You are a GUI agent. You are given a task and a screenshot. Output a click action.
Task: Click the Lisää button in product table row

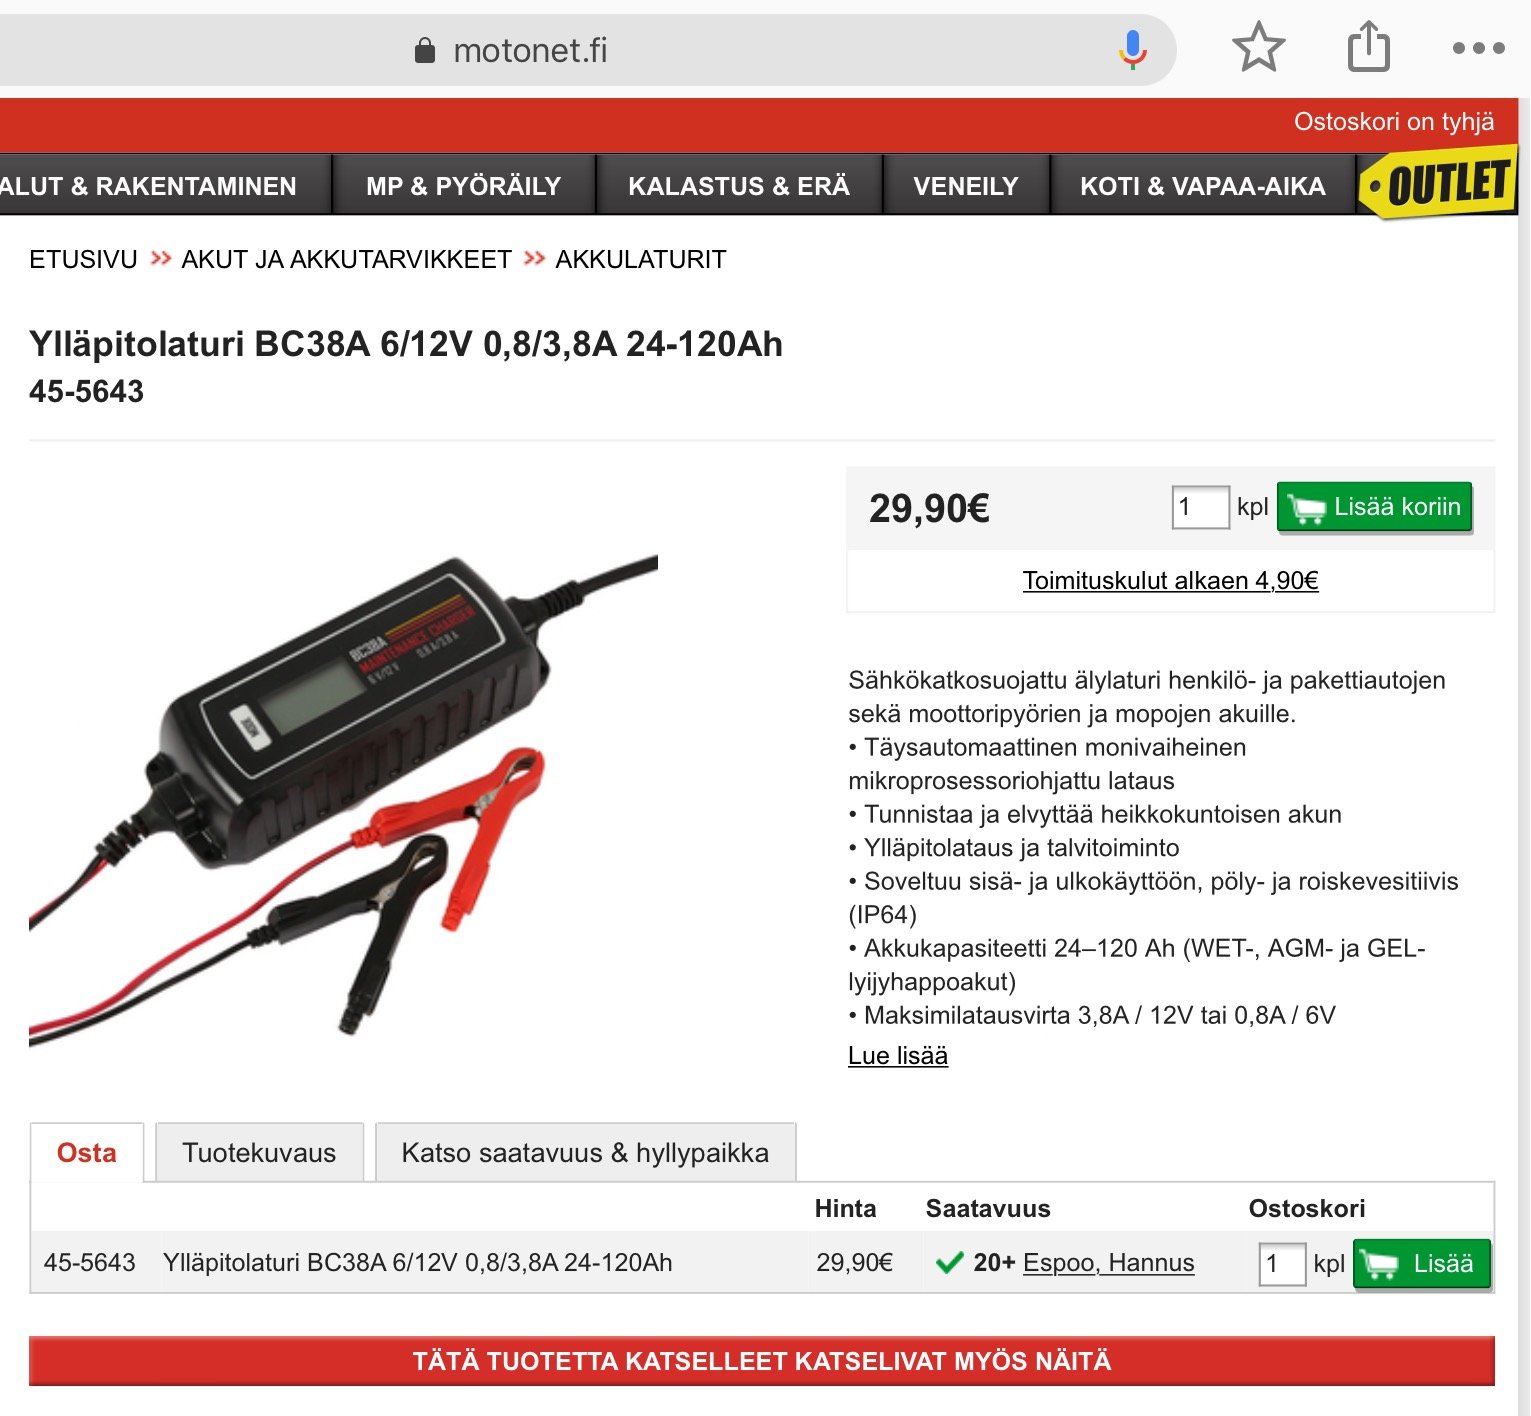point(1421,1263)
